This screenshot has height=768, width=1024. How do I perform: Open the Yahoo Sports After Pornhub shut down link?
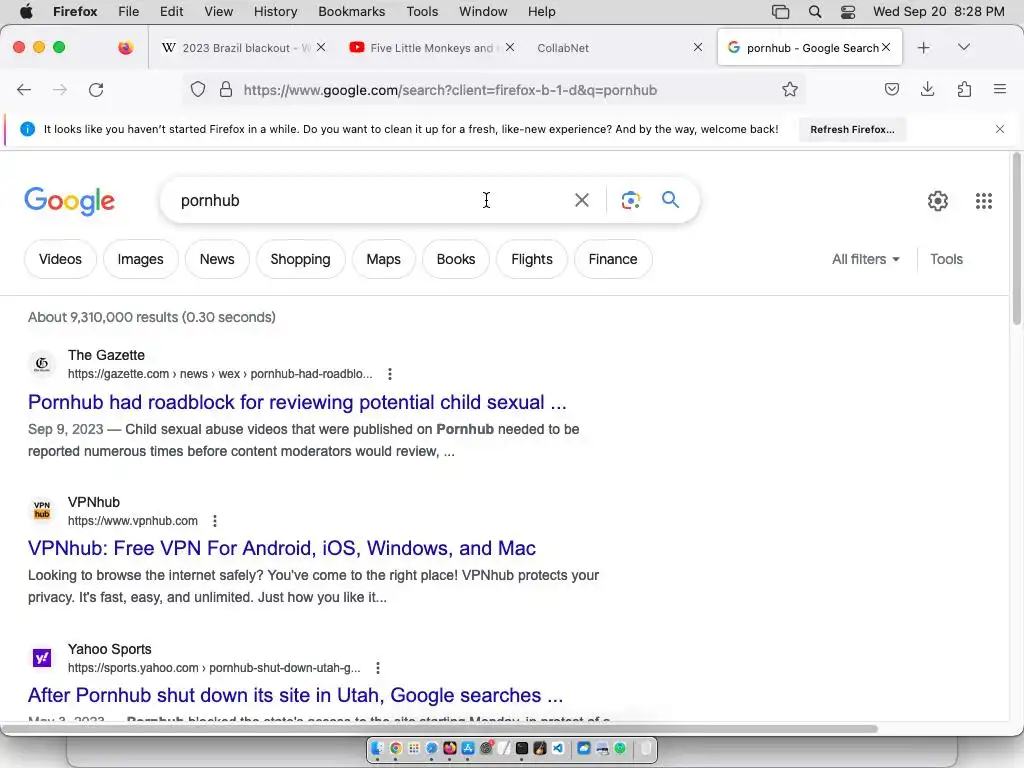[x=295, y=695]
